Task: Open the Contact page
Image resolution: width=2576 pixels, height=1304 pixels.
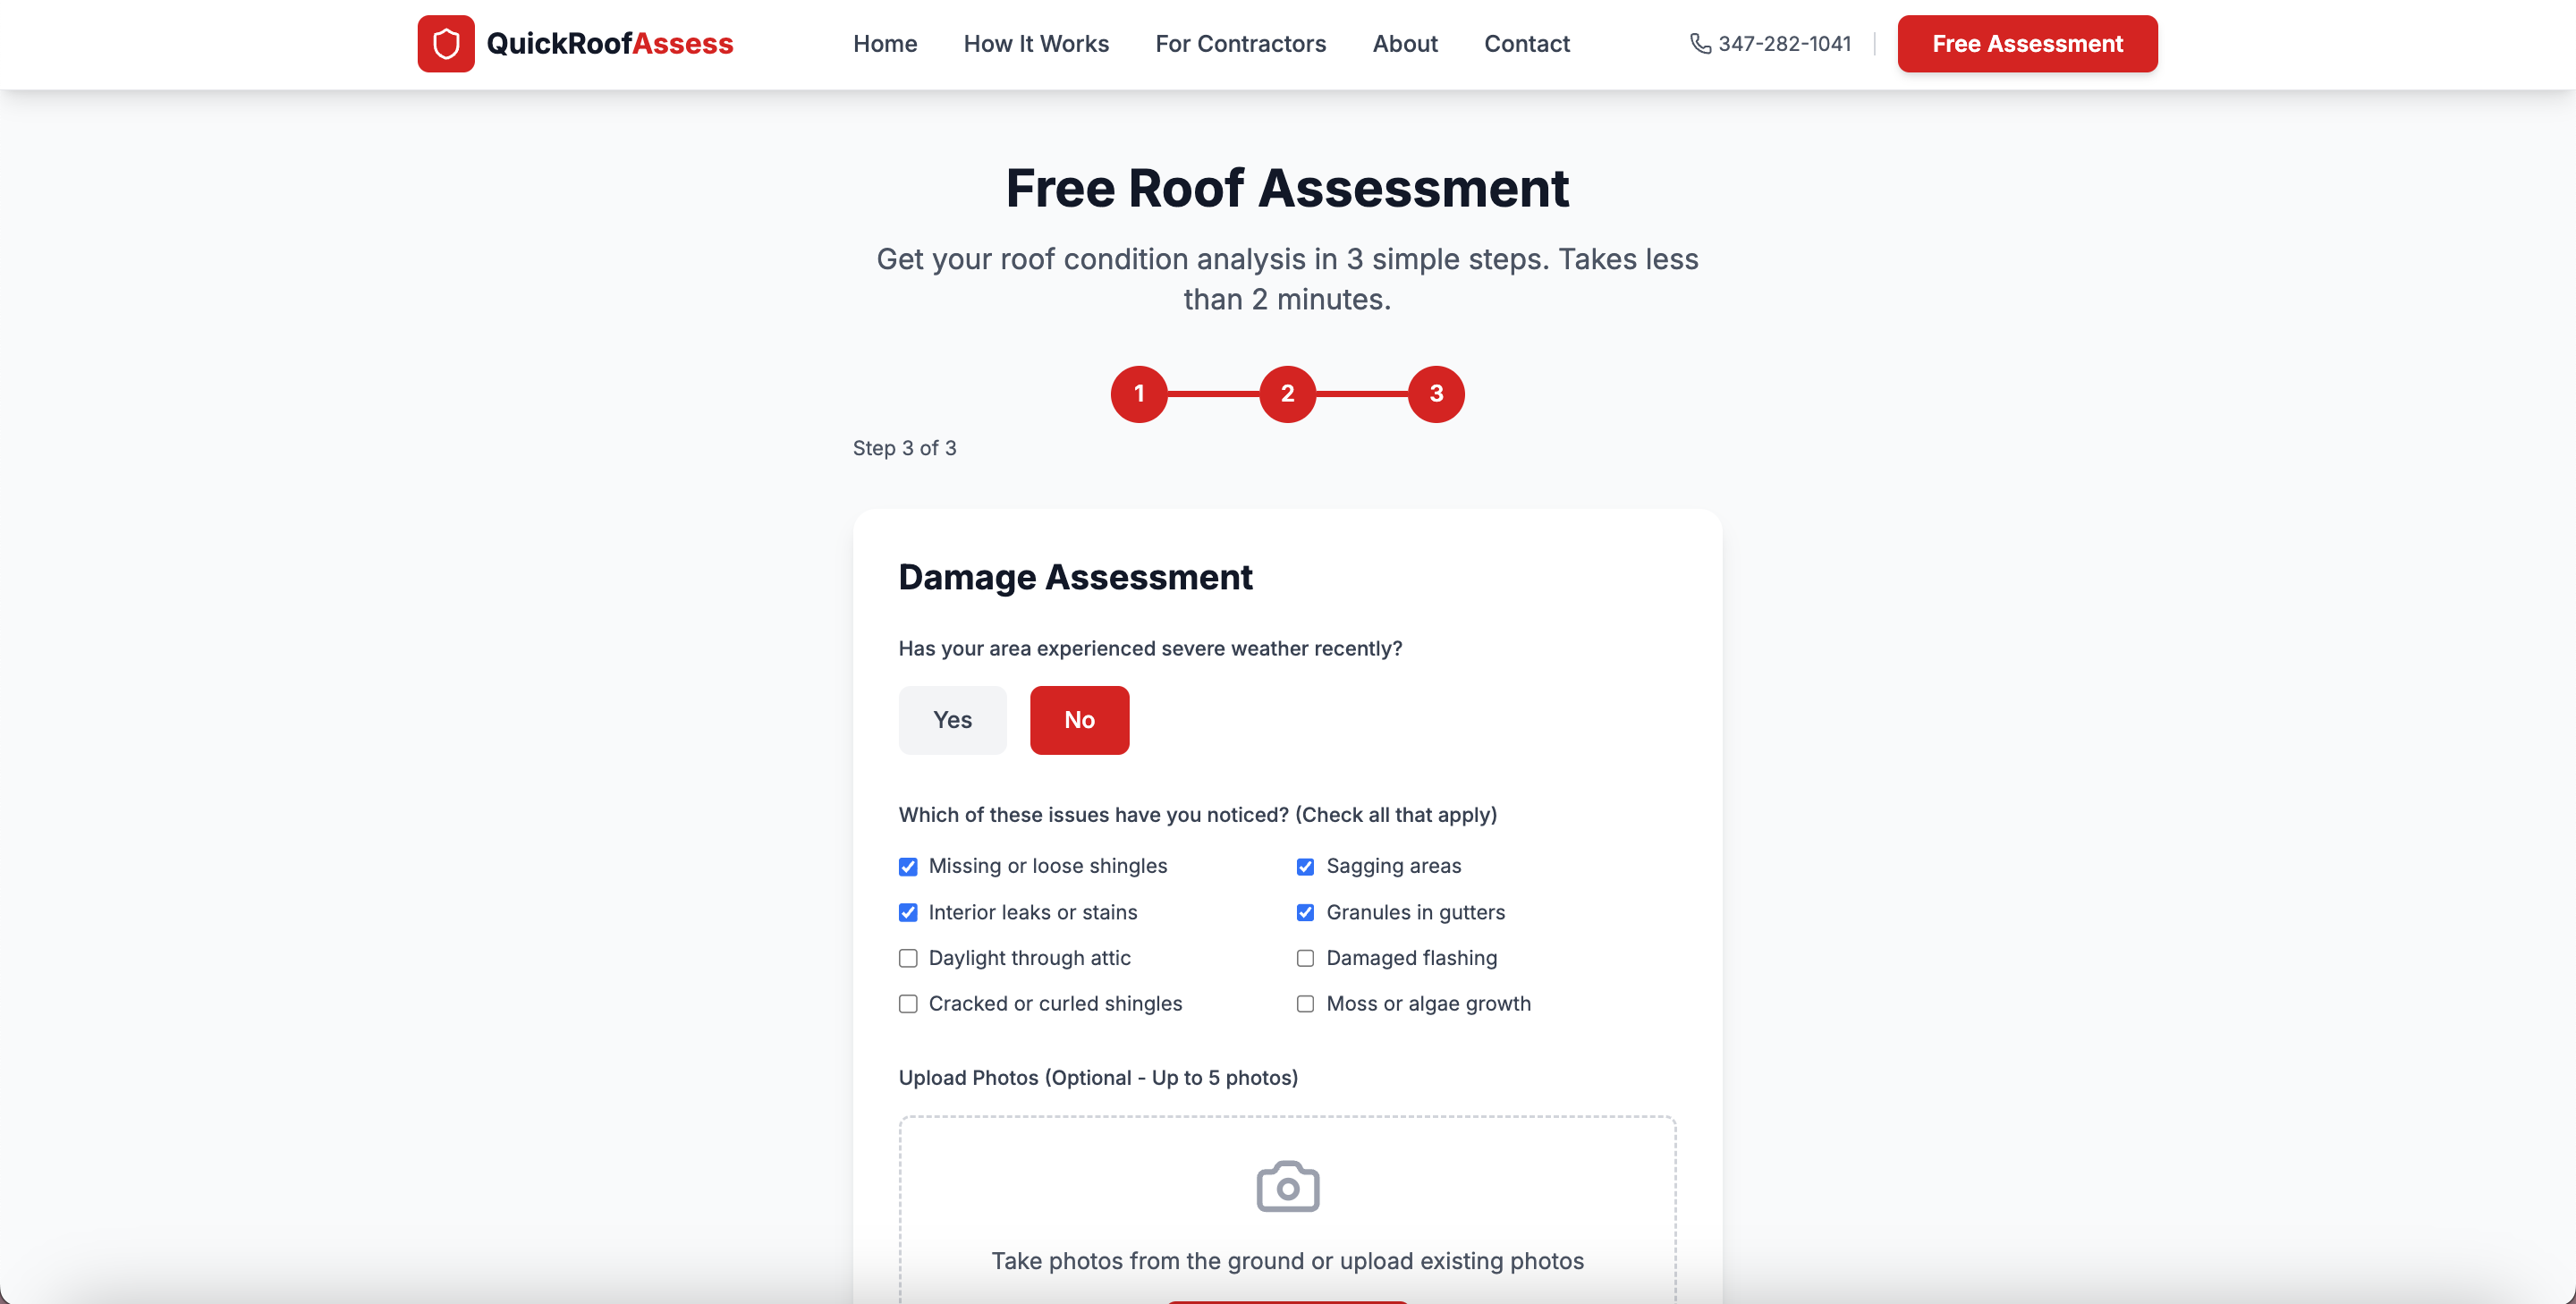Action: click(x=1527, y=44)
